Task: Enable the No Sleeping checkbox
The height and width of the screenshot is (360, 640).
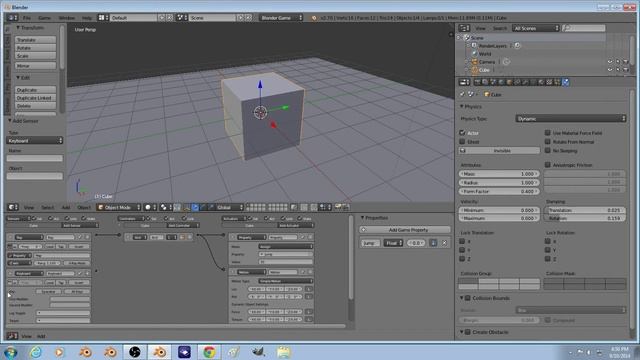Action: 548,151
